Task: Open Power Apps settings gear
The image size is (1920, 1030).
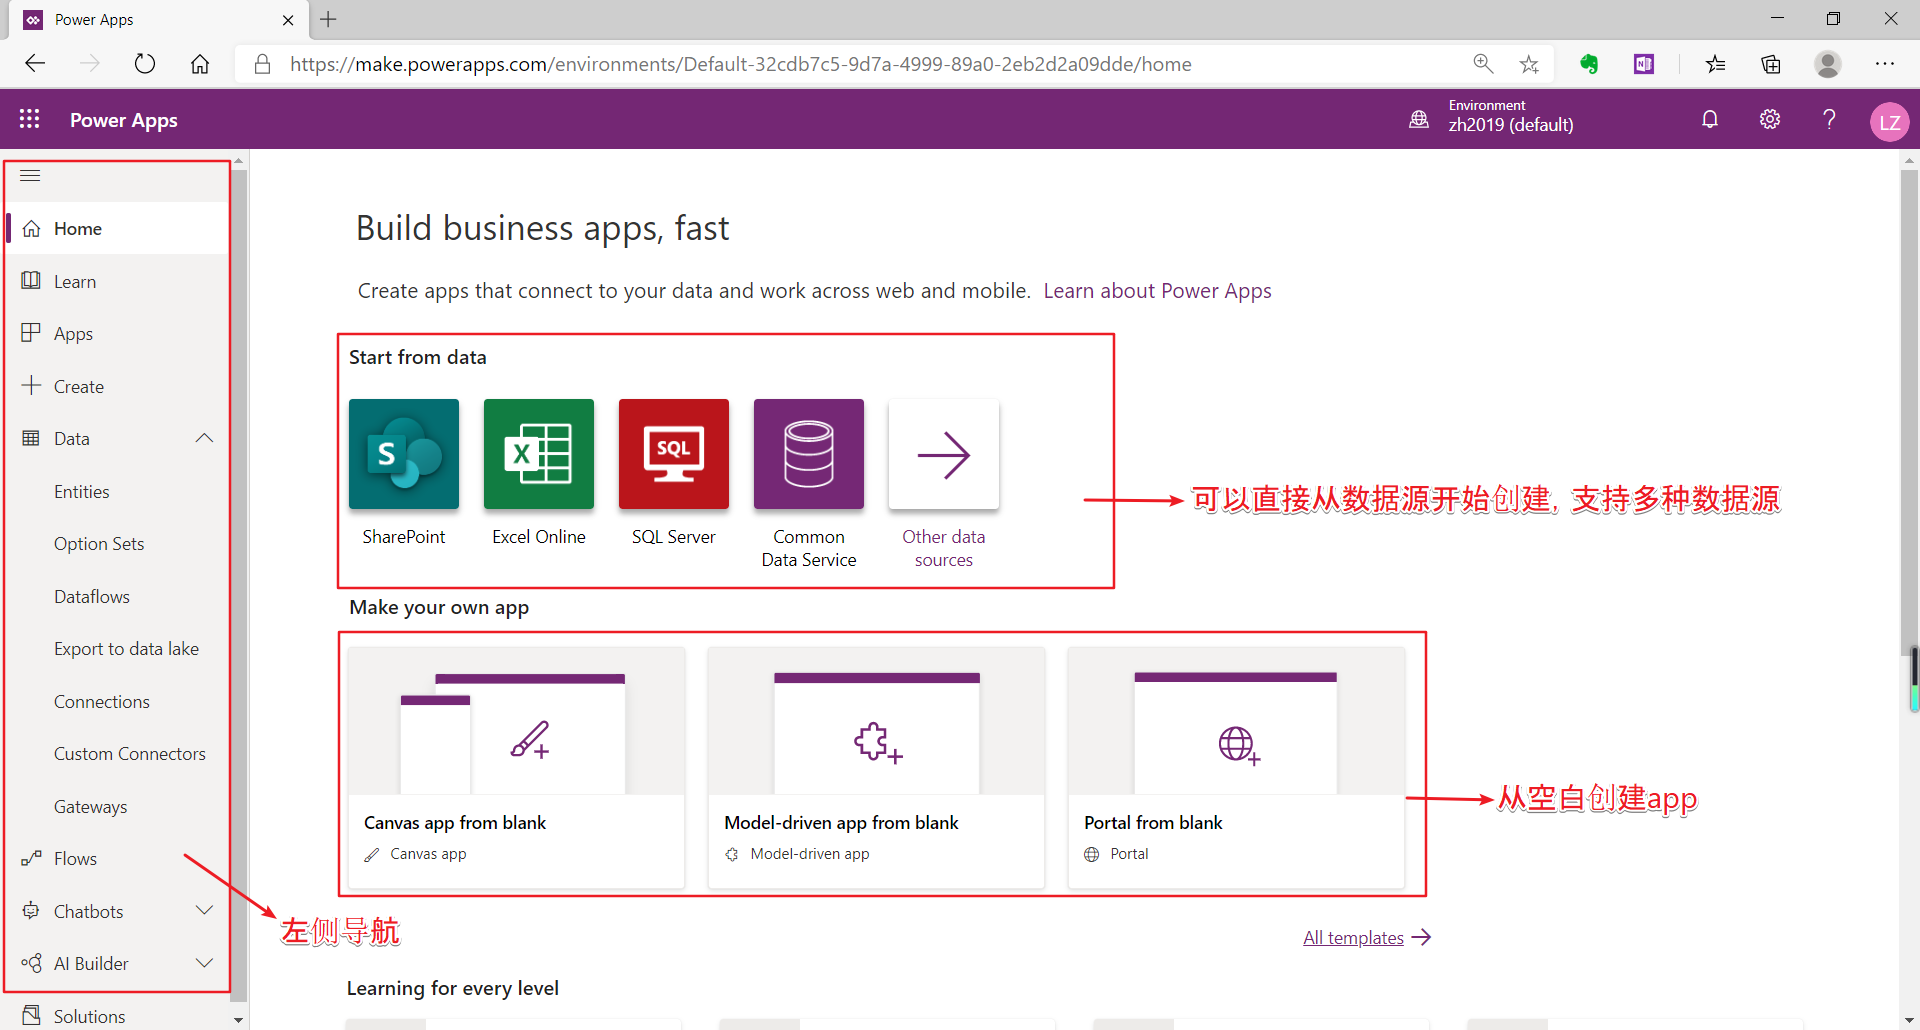Action: coord(1769,119)
